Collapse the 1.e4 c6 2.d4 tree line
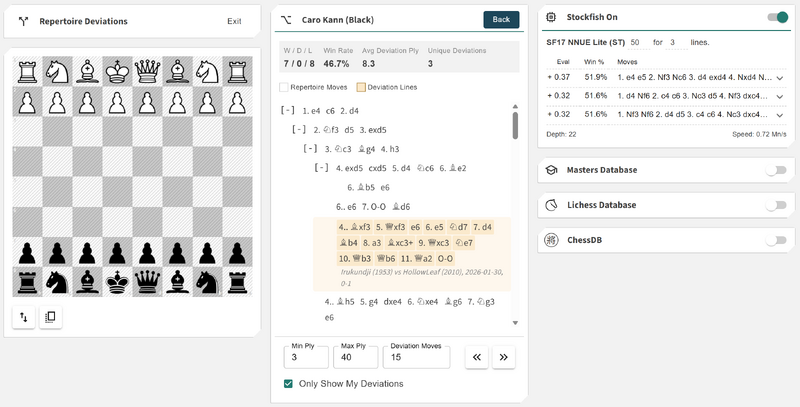Image resolution: width=800 pixels, height=407 pixels. [x=288, y=110]
